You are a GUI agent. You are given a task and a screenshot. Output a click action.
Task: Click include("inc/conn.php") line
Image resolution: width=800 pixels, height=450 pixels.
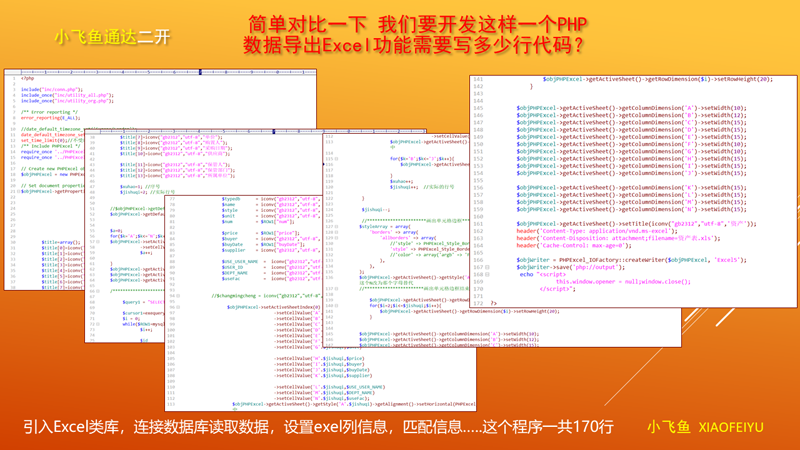52,89
